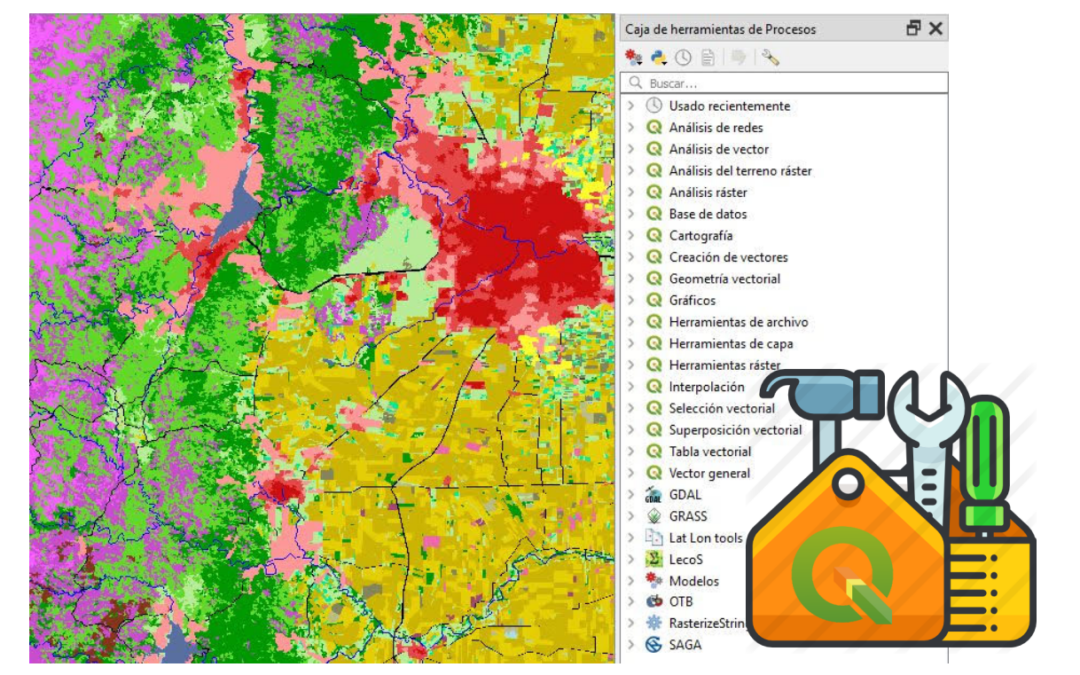1080x675 pixels.
Task: Expand the GRASS provider group
Action: pyautogui.click(x=631, y=516)
